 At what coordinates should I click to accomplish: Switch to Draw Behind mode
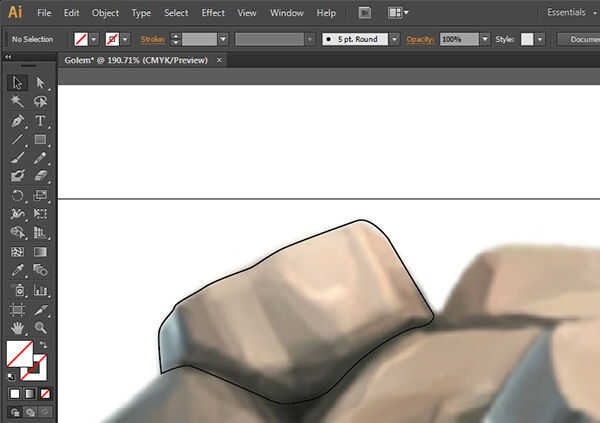30,412
